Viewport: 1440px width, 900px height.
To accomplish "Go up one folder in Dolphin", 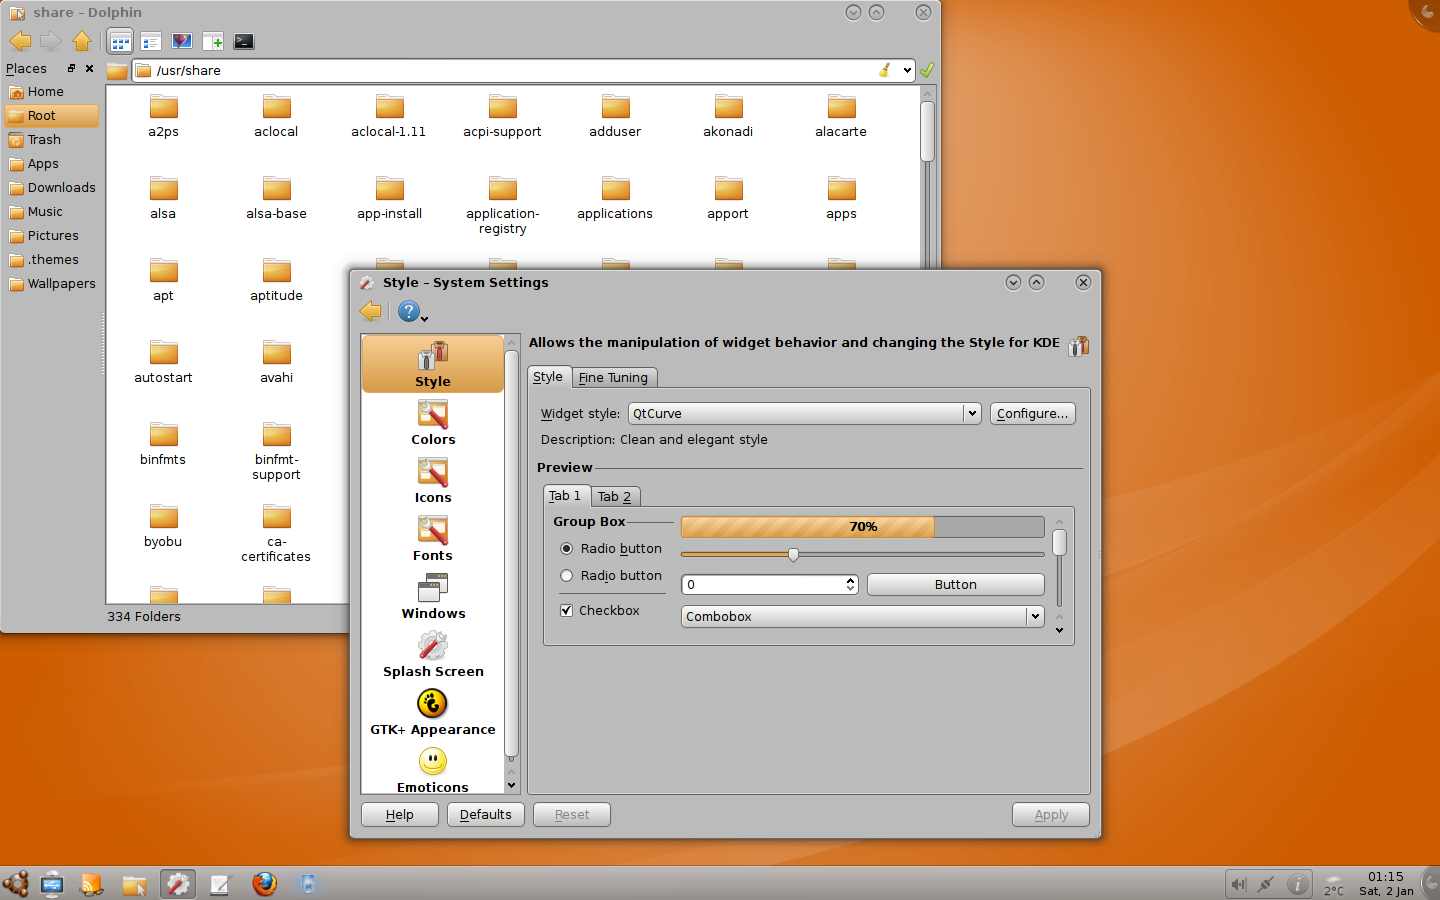I will [x=82, y=41].
